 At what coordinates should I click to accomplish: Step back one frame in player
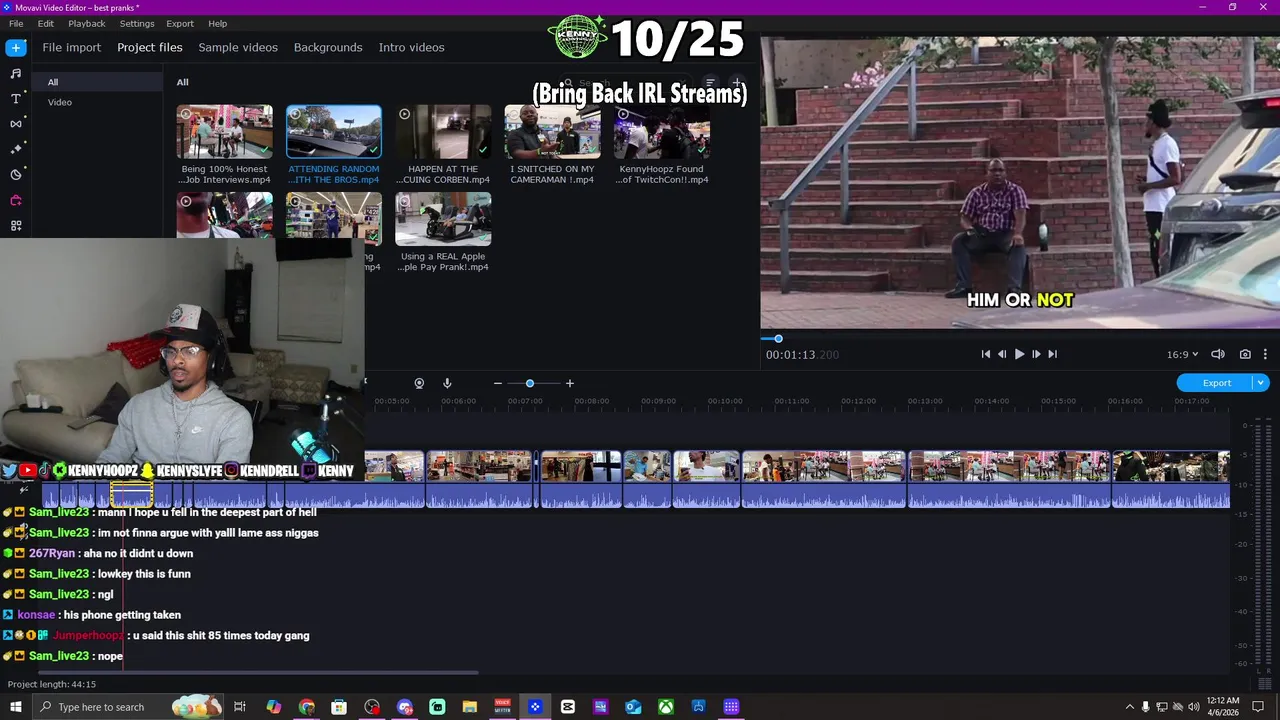[1002, 354]
